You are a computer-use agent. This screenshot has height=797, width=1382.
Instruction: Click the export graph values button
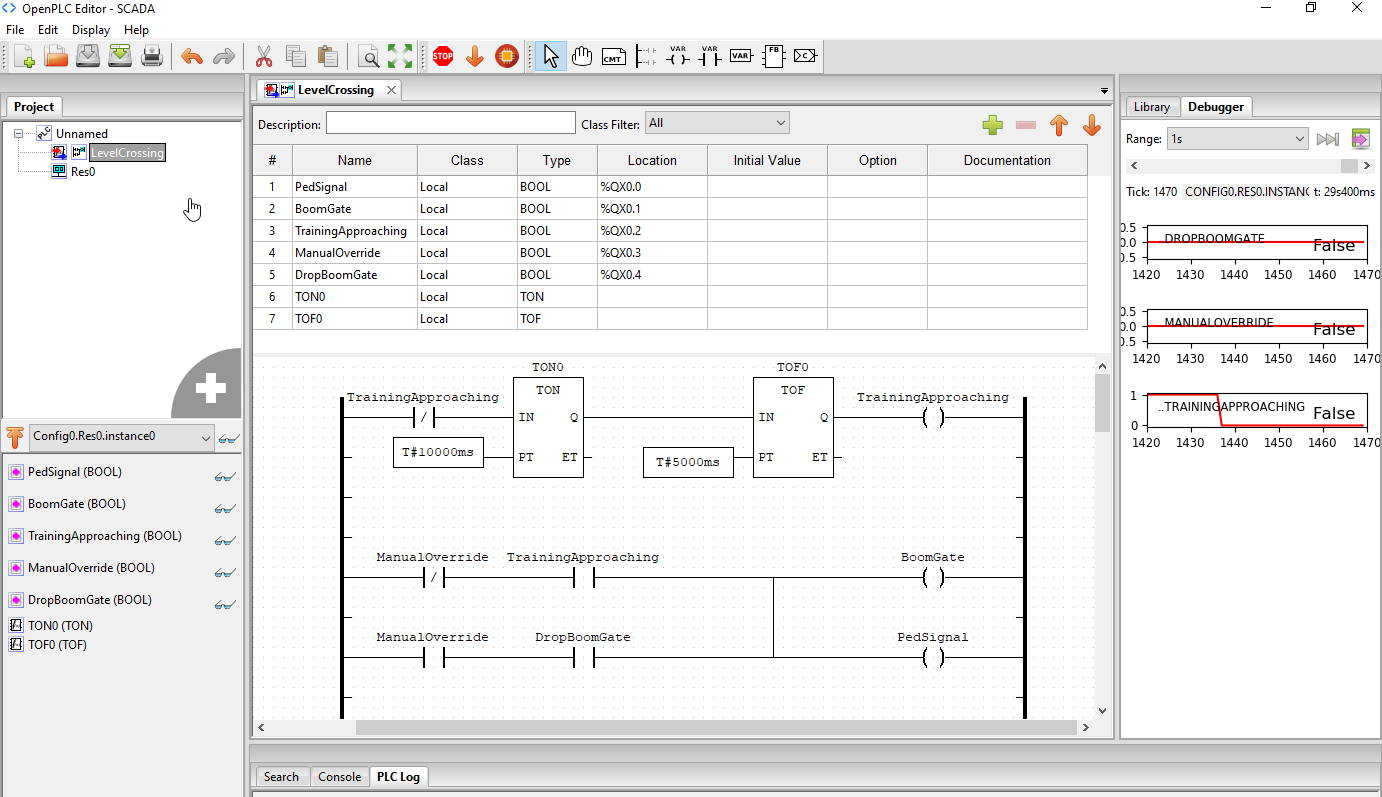click(x=1361, y=138)
